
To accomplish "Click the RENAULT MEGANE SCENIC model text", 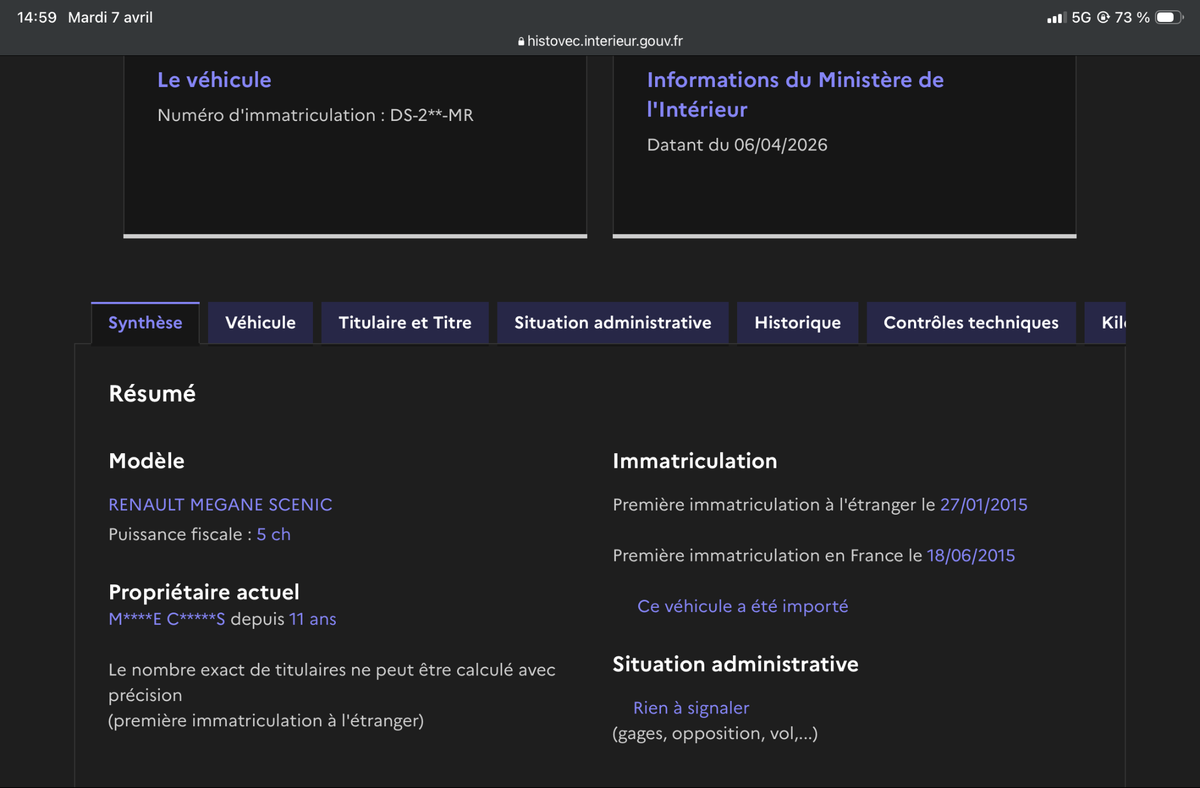I will coord(220,505).
